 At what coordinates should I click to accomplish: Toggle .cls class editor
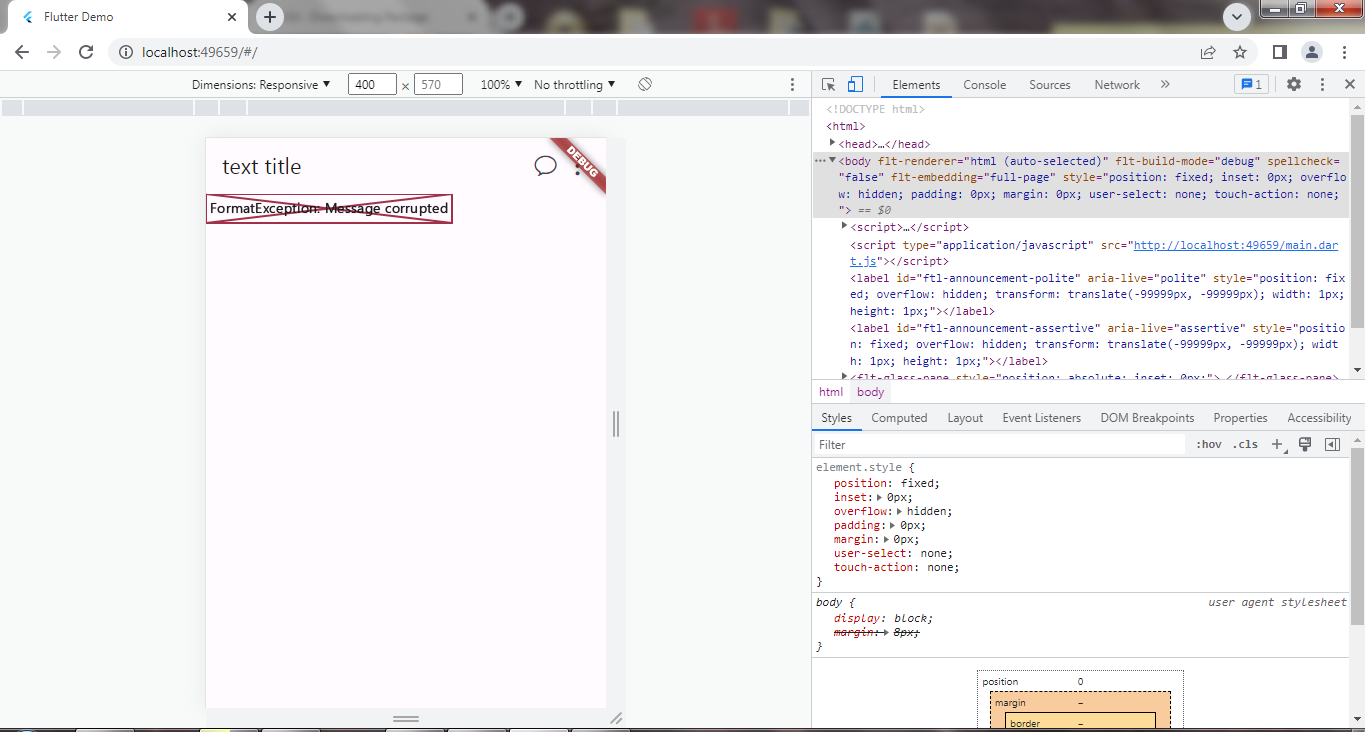(1245, 445)
